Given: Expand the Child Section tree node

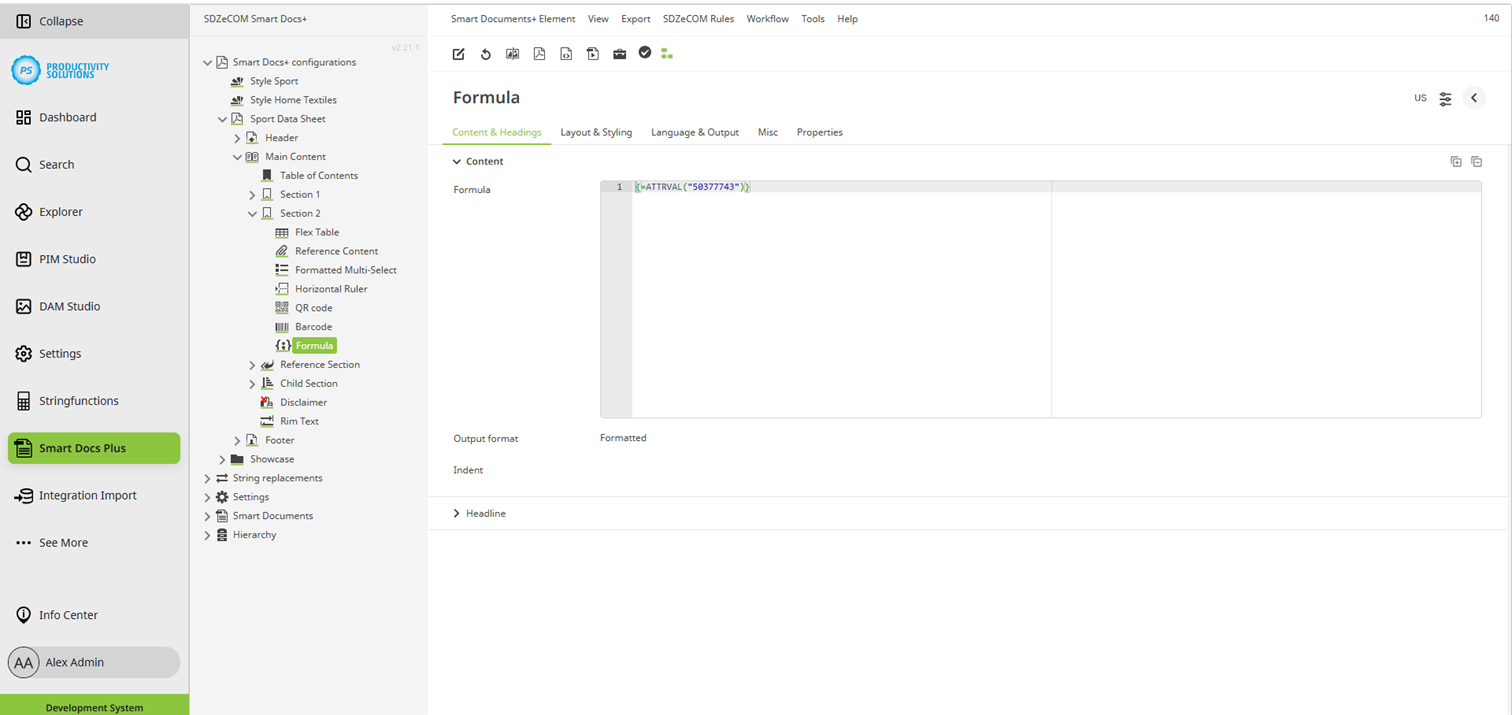Looking at the screenshot, I should click(x=253, y=384).
